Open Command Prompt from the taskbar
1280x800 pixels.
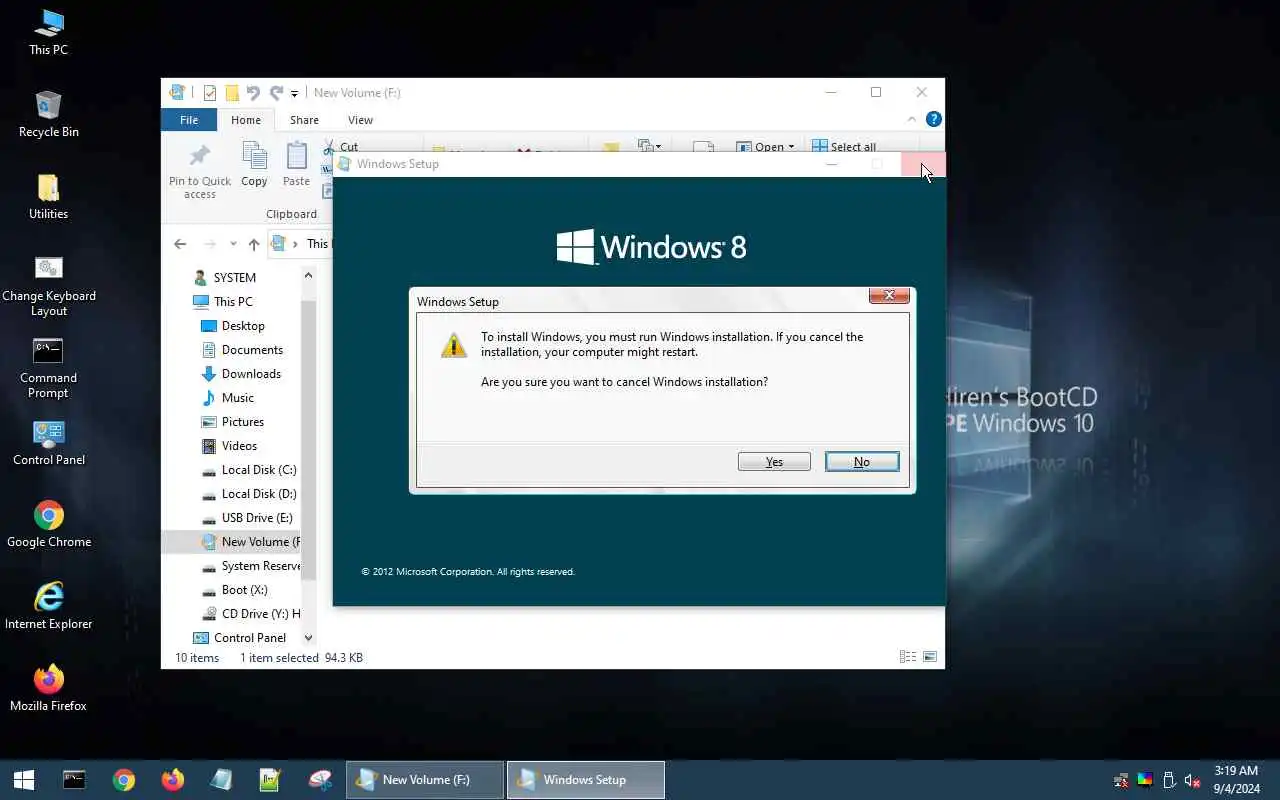click(x=74, y=780)
